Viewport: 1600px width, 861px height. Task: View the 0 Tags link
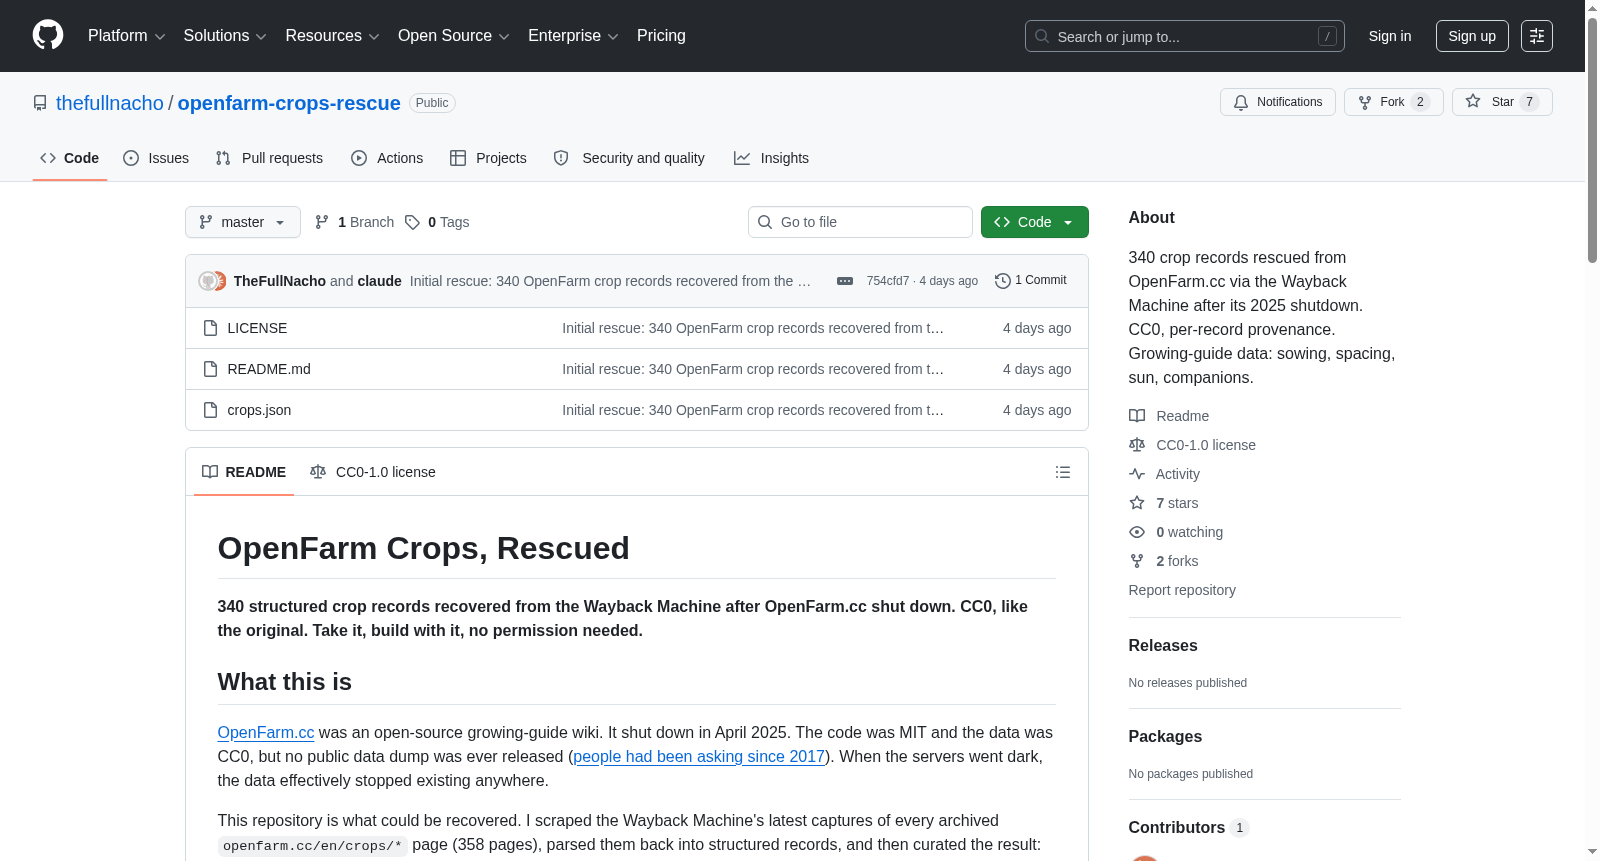click(437, 222)
